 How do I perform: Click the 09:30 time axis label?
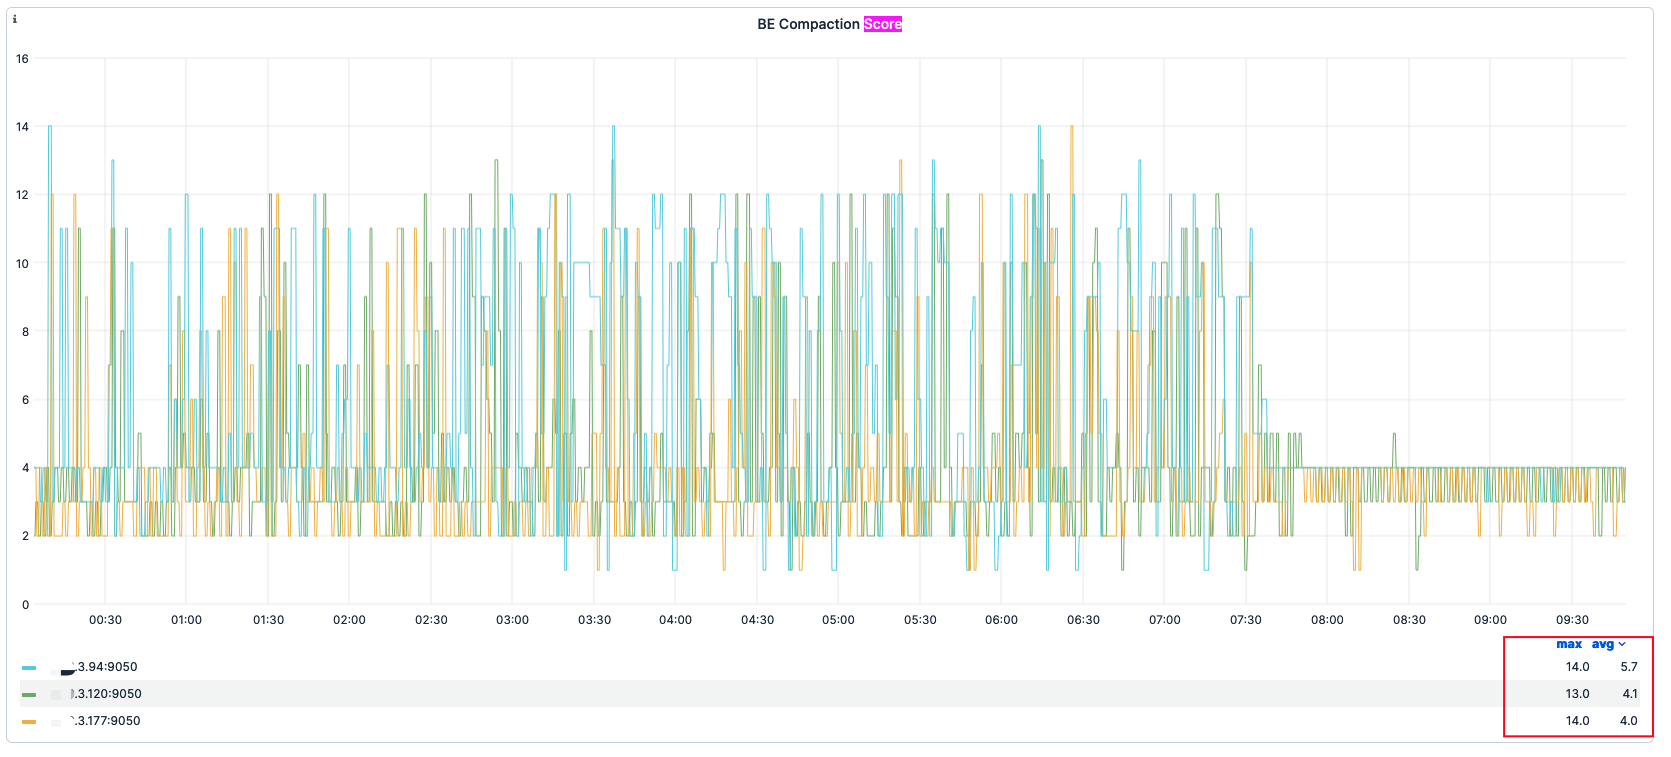(x=1572, y=620)
